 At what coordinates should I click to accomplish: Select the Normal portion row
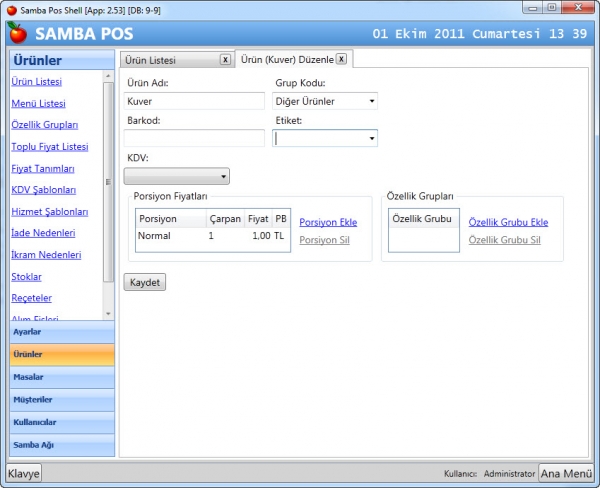tap(213, 235)
